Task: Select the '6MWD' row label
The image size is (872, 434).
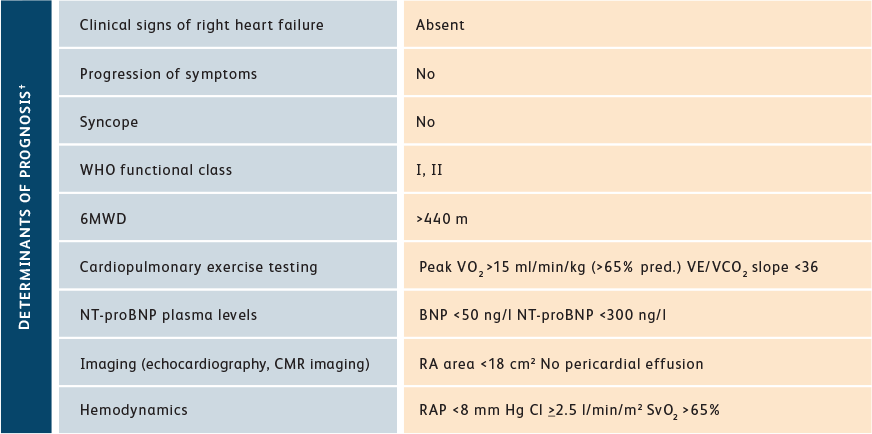Action: point(103,219)
